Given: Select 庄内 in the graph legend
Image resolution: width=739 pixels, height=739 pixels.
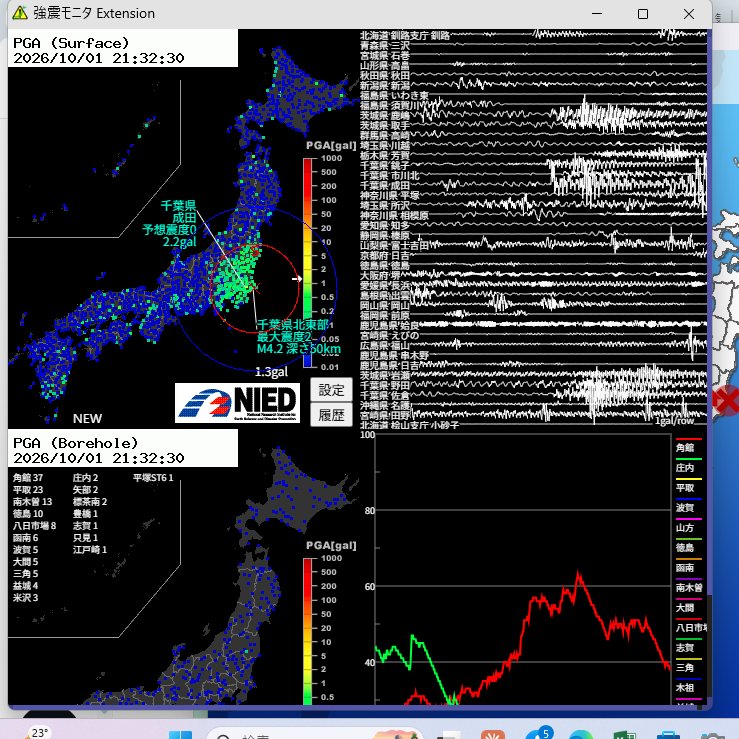Looking at the screenshot, I should (x=685, y=468).
